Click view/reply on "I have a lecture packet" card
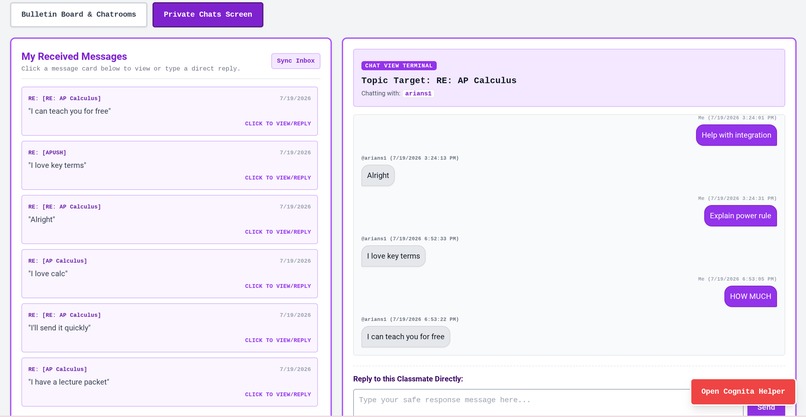The image size is (806, 417). tap(278, 394)
